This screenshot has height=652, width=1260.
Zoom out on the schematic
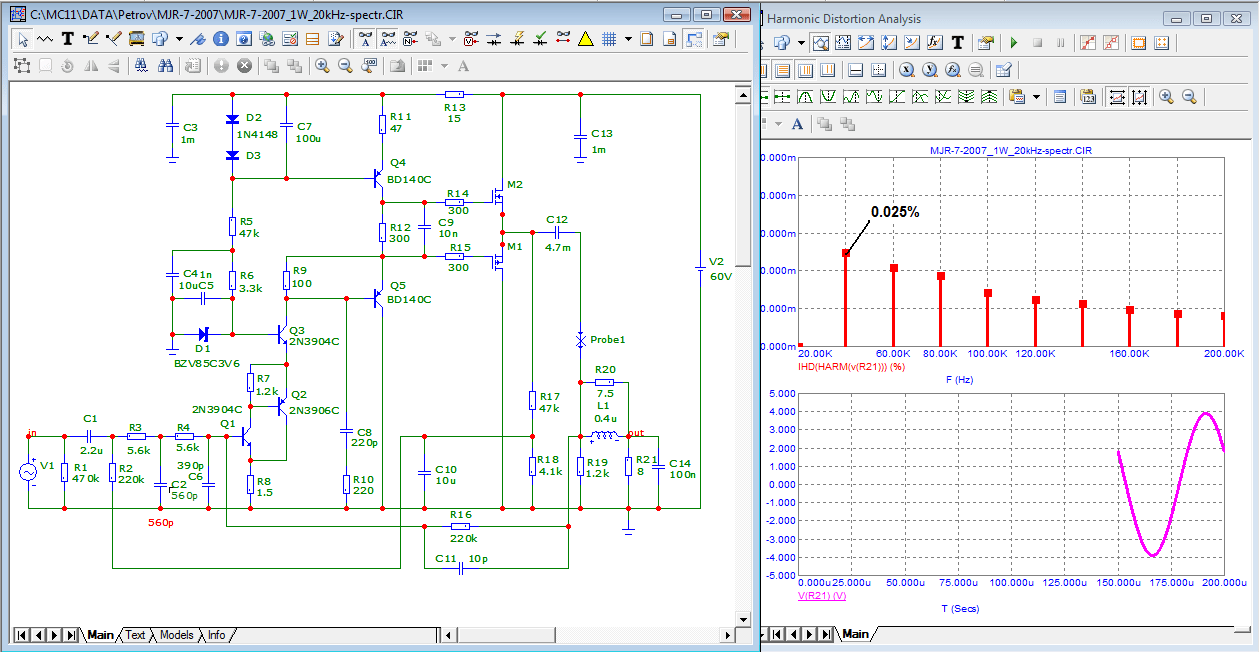(x=345, y=66)
